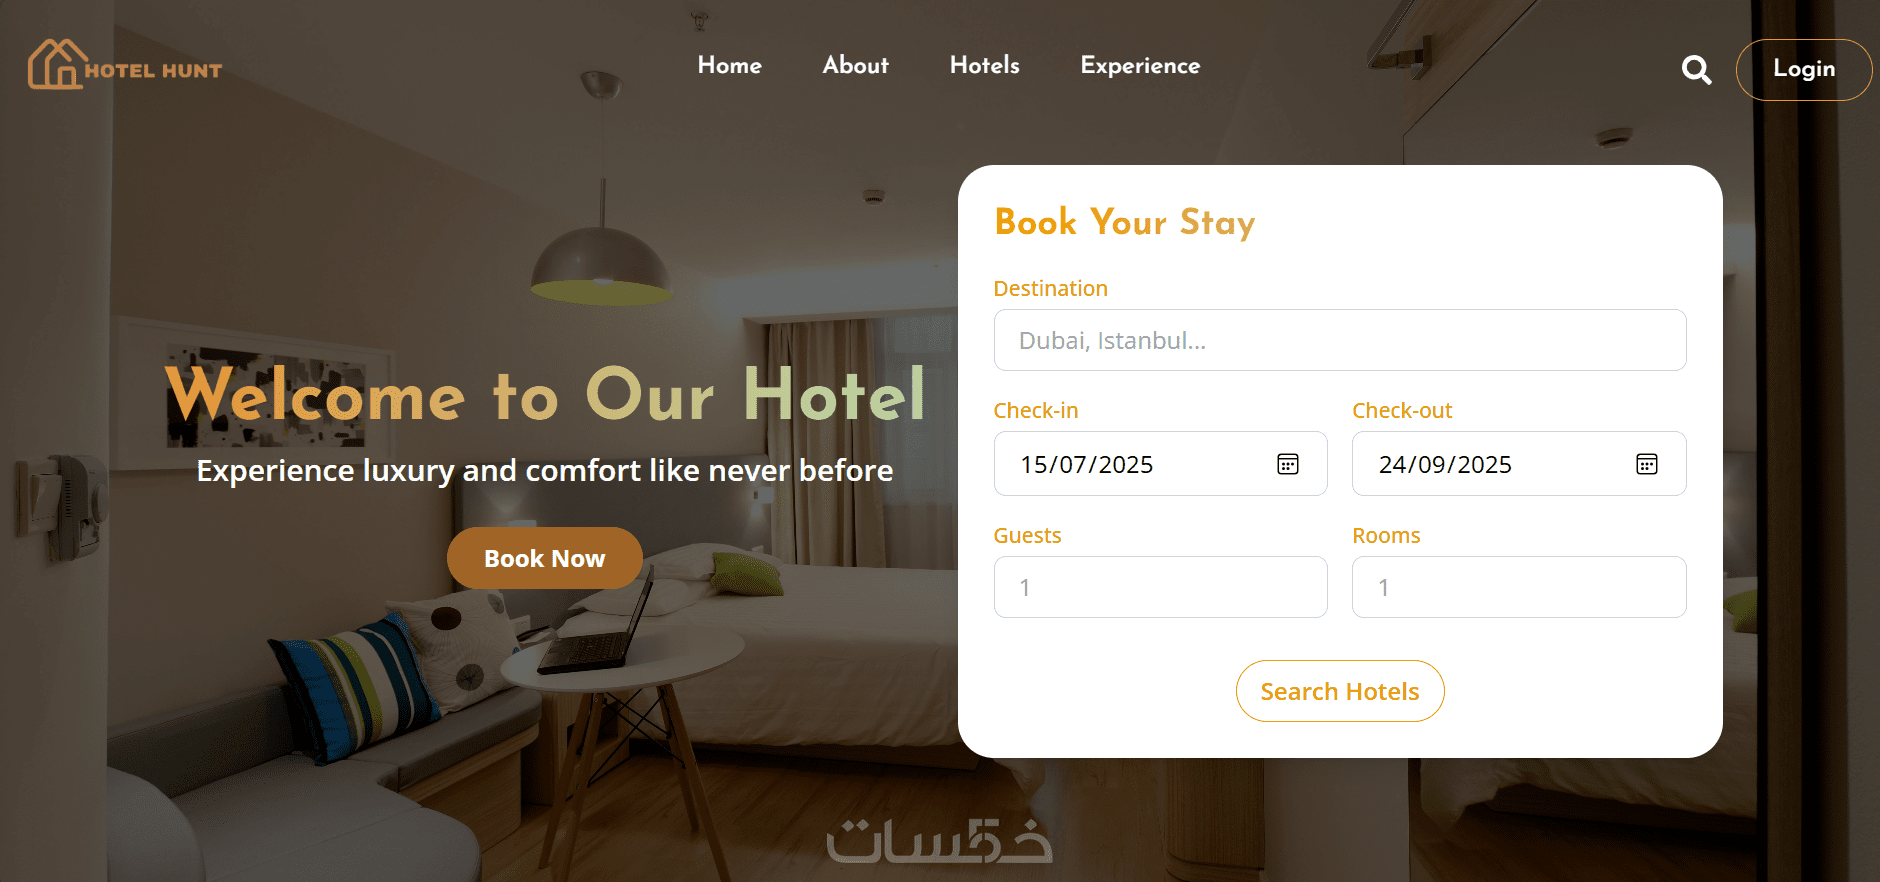Open the Check-in calendar picker icon
This screenshot has height=882, width=1880.
1288,464
